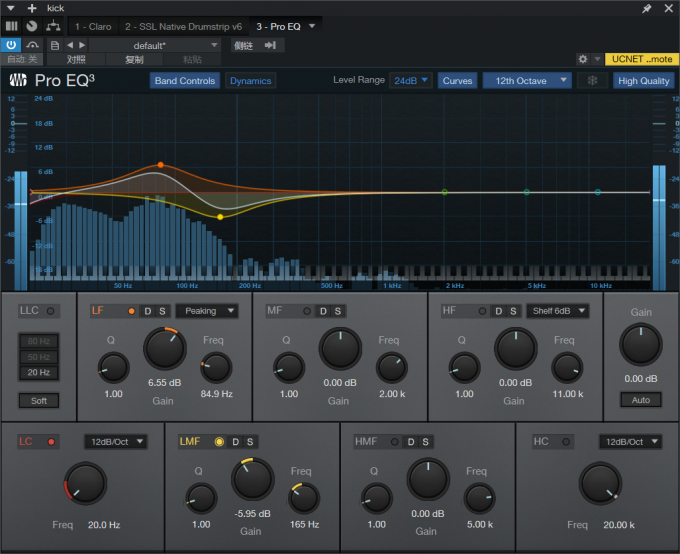
Task: Toggle the Auto gain button
Action: (x=641, y=400)
